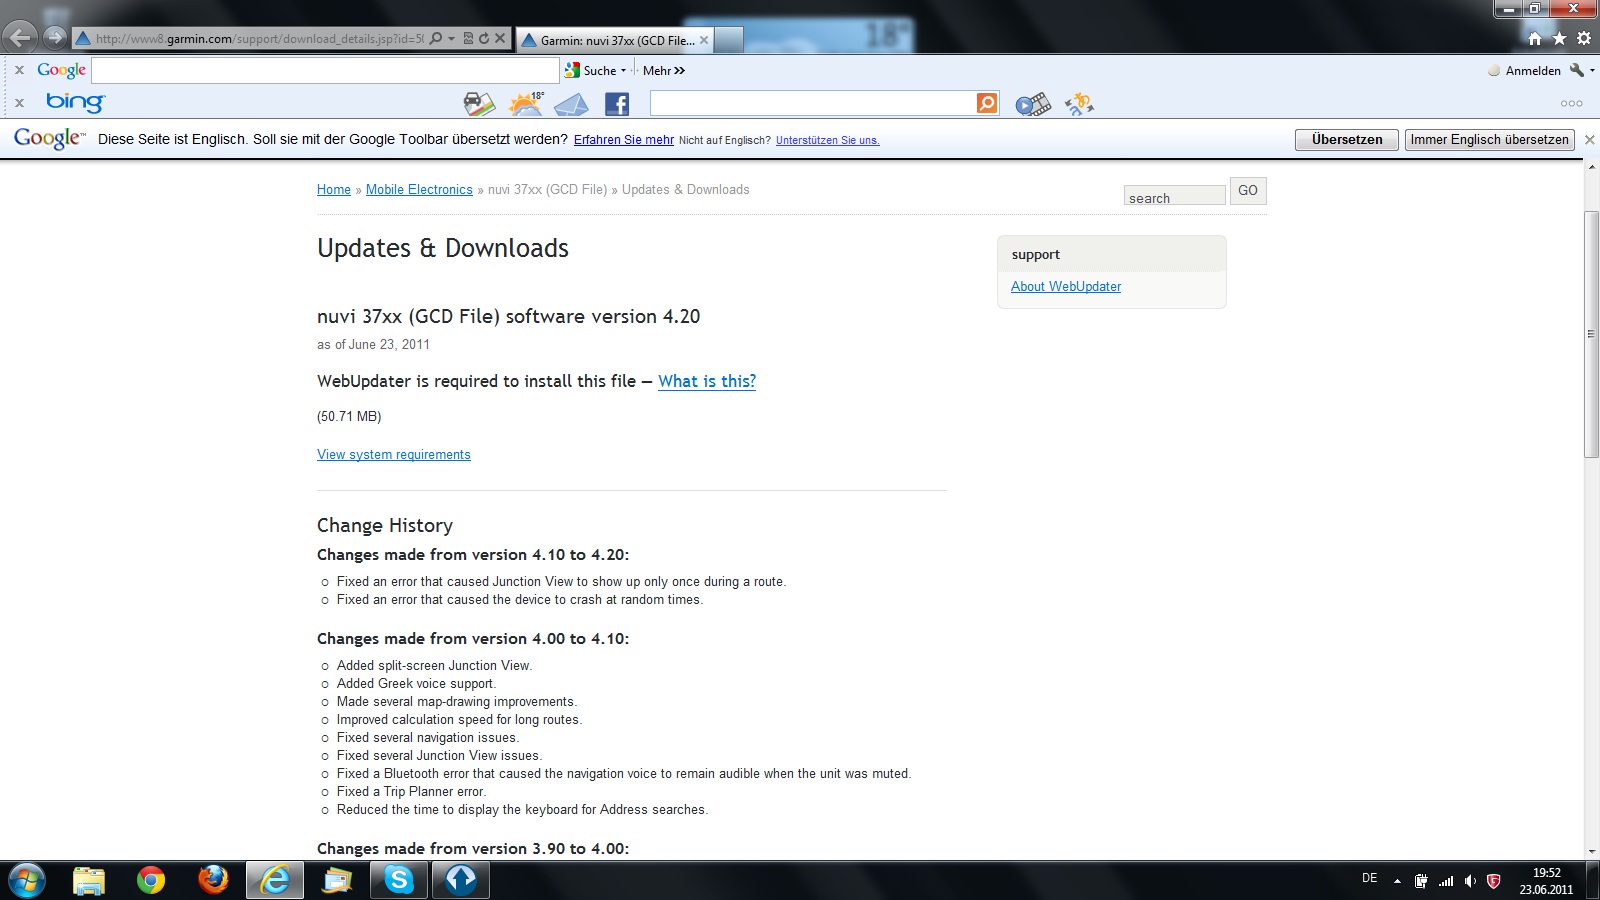Screen dimensions: 1600x900
Task: Click the DE language indicator
Action: (x=1369, y=878)
